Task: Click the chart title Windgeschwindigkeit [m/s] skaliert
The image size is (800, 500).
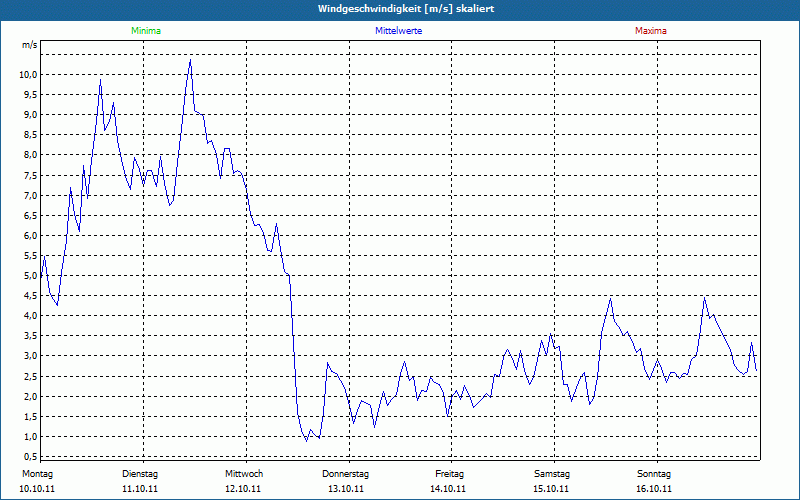Action: tap(406, 9)
